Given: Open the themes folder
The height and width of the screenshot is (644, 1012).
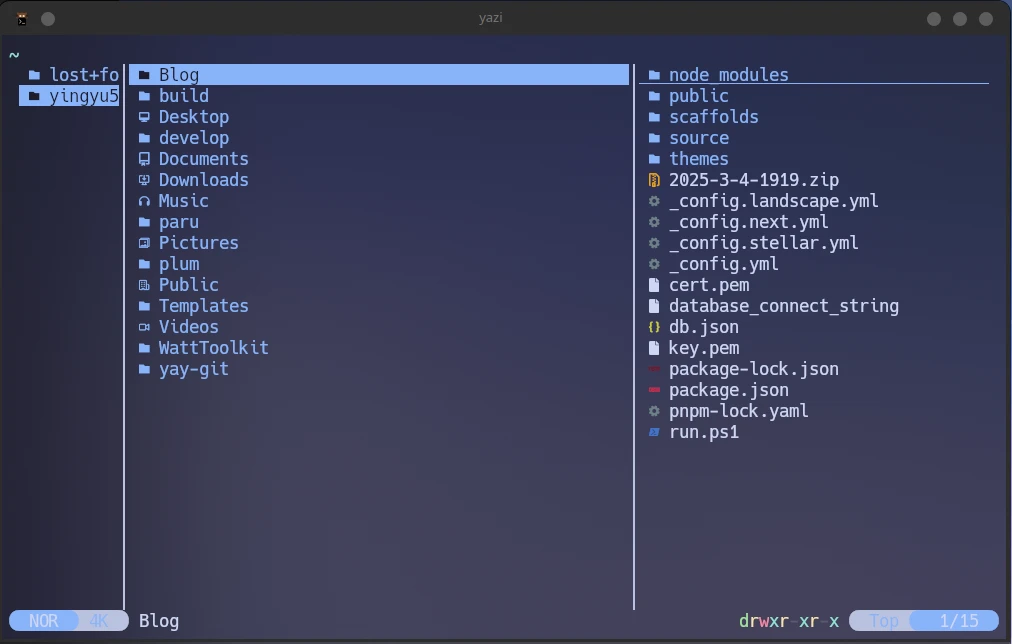Looking at the screenshot, I should point(698,159).
